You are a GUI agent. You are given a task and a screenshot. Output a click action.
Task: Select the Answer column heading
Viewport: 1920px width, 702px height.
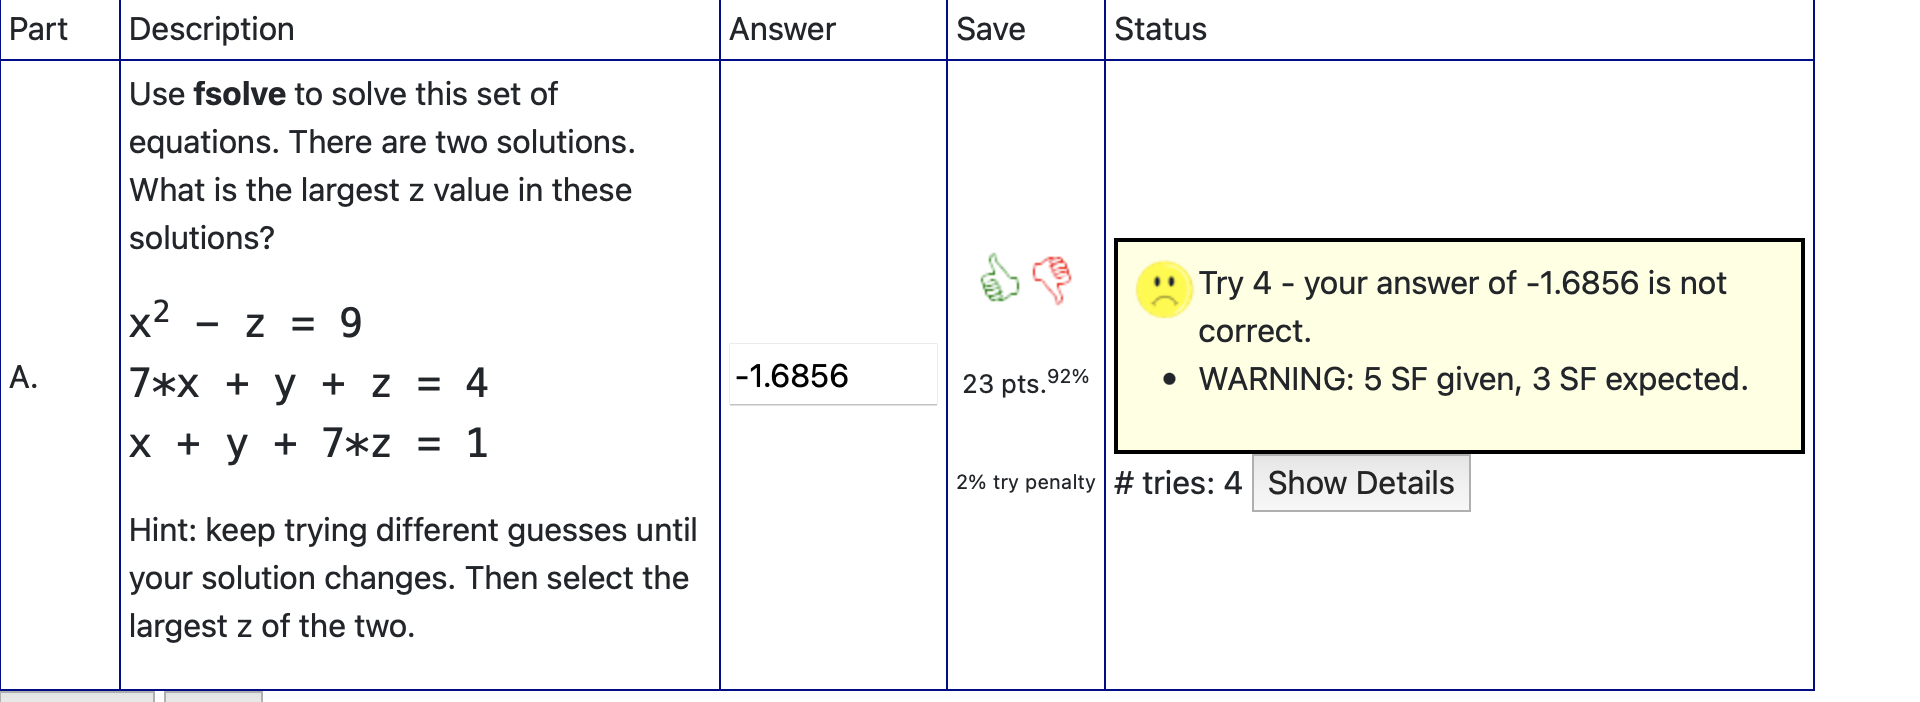pyautogui.click(x=781, y=29)
